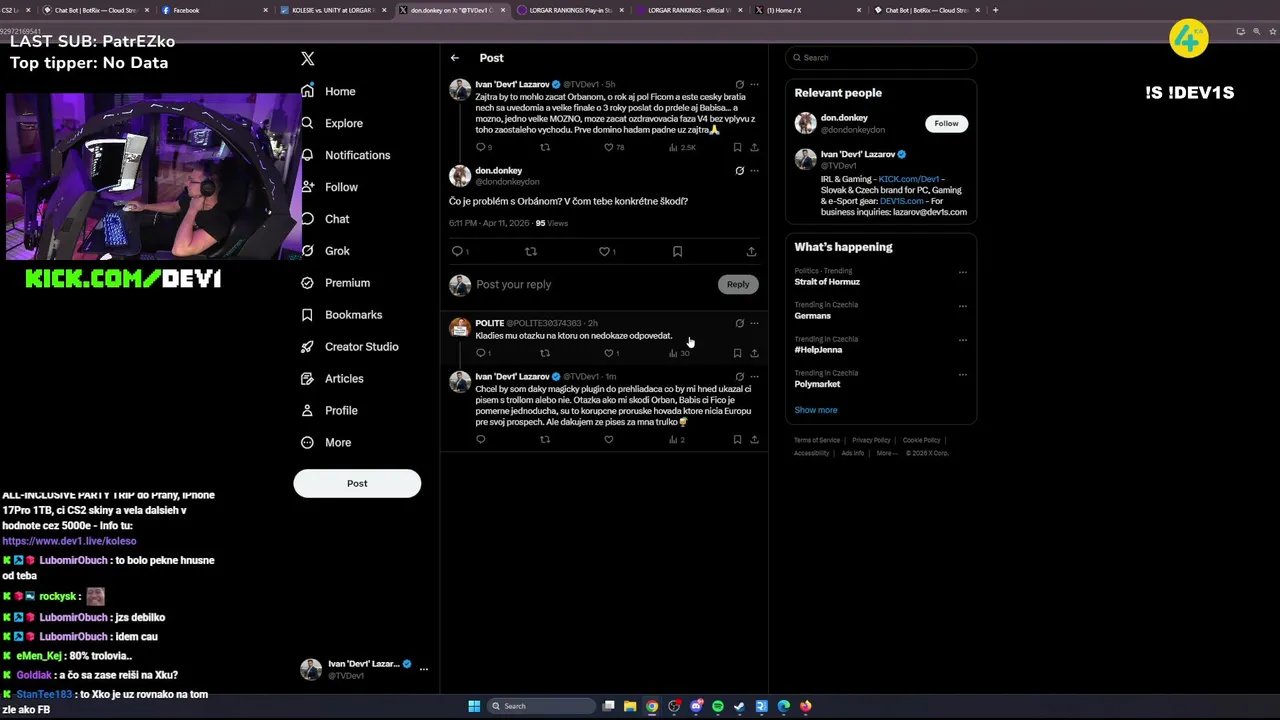The width and height of the screenshot is (1280, 720).
Task: Click the grey Reply button
Action: point(738,284)
